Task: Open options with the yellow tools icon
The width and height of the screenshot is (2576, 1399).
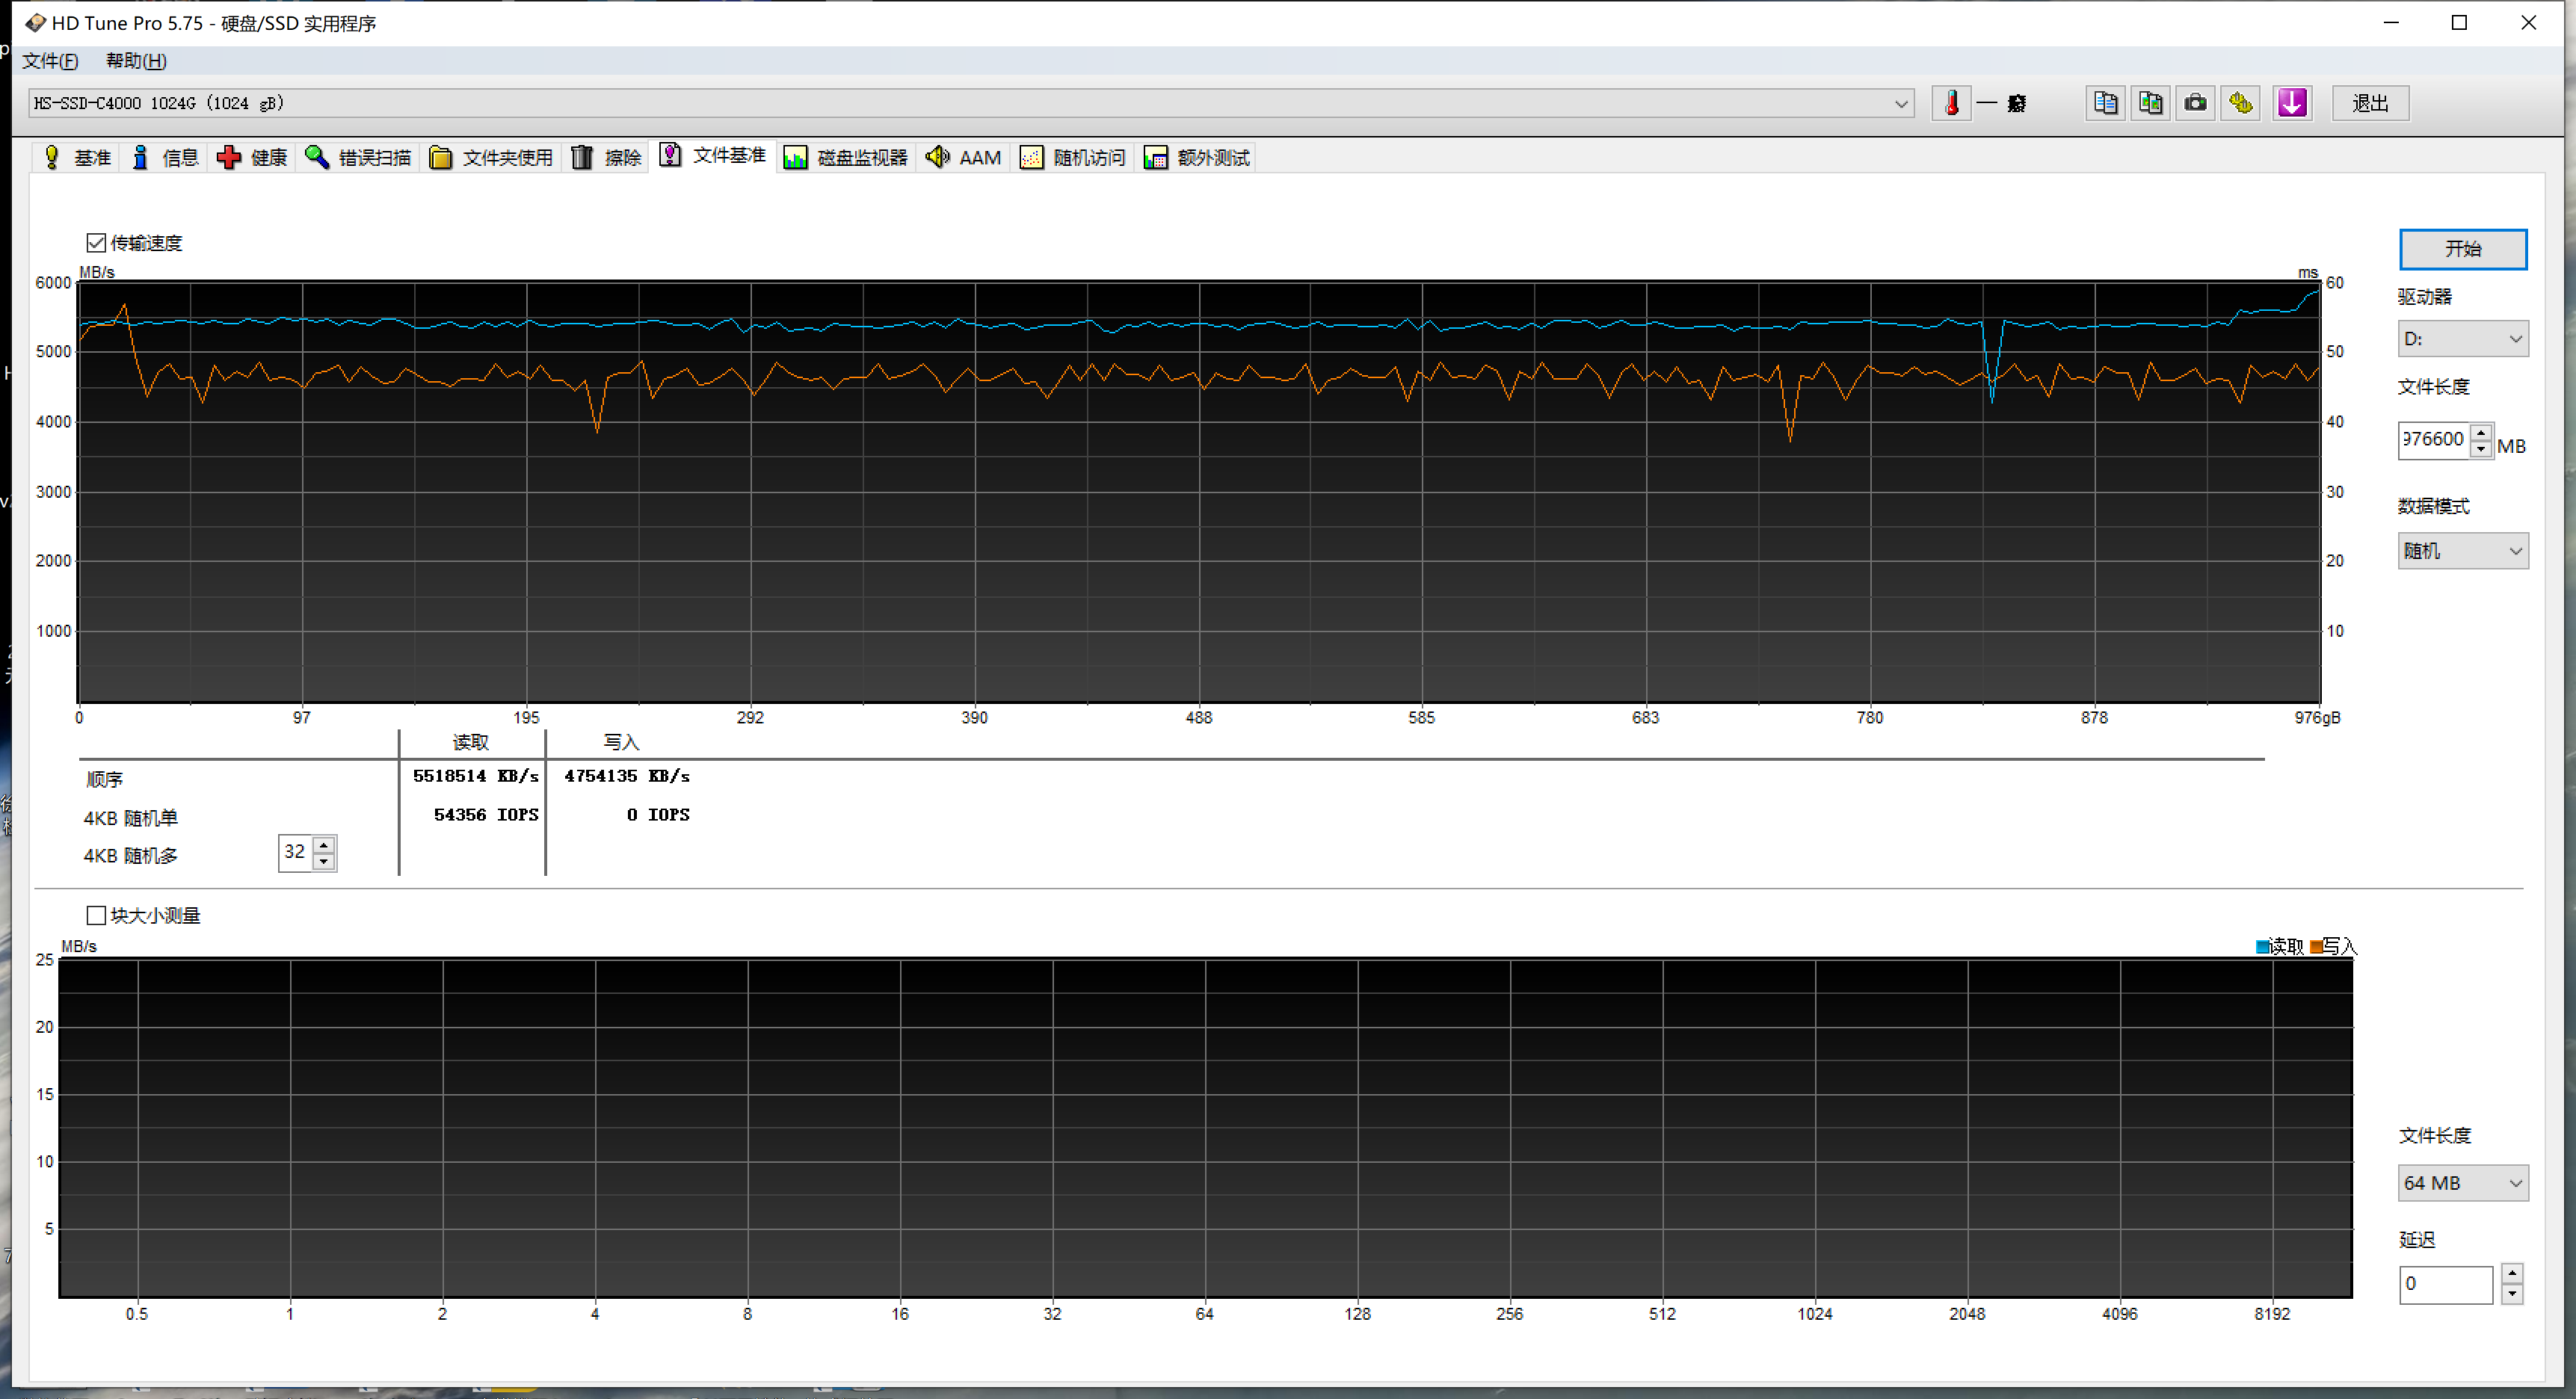Action: pos(2241,103)
